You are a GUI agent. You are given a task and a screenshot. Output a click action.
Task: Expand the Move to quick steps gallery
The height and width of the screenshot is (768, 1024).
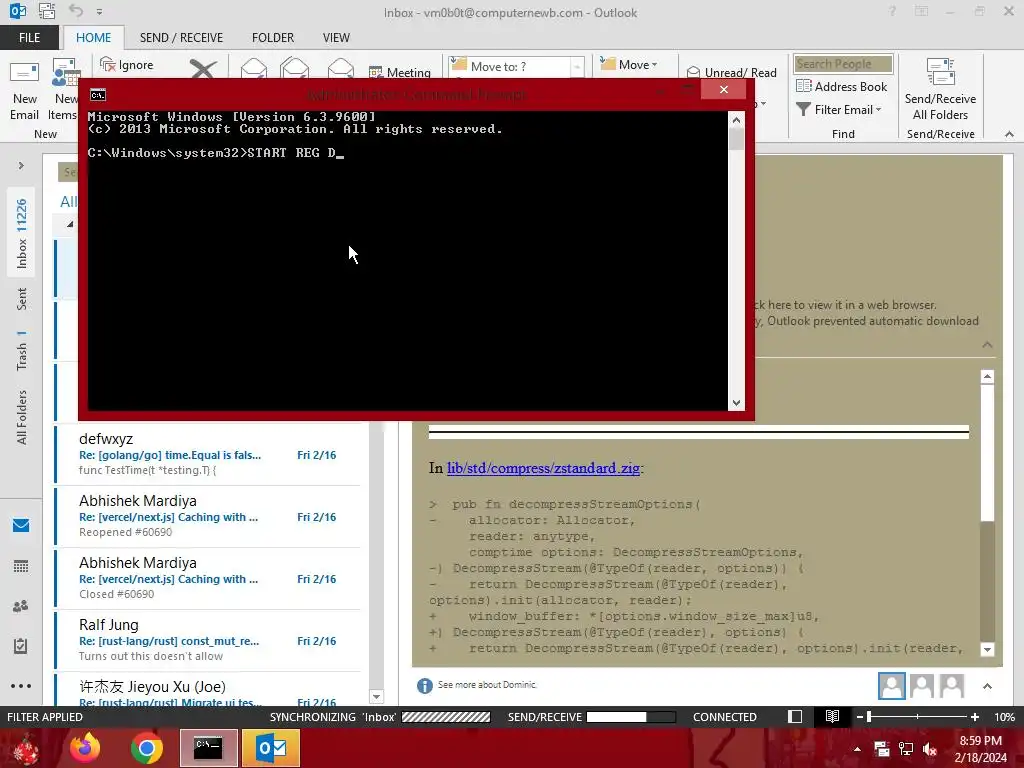tap(577, 67)
